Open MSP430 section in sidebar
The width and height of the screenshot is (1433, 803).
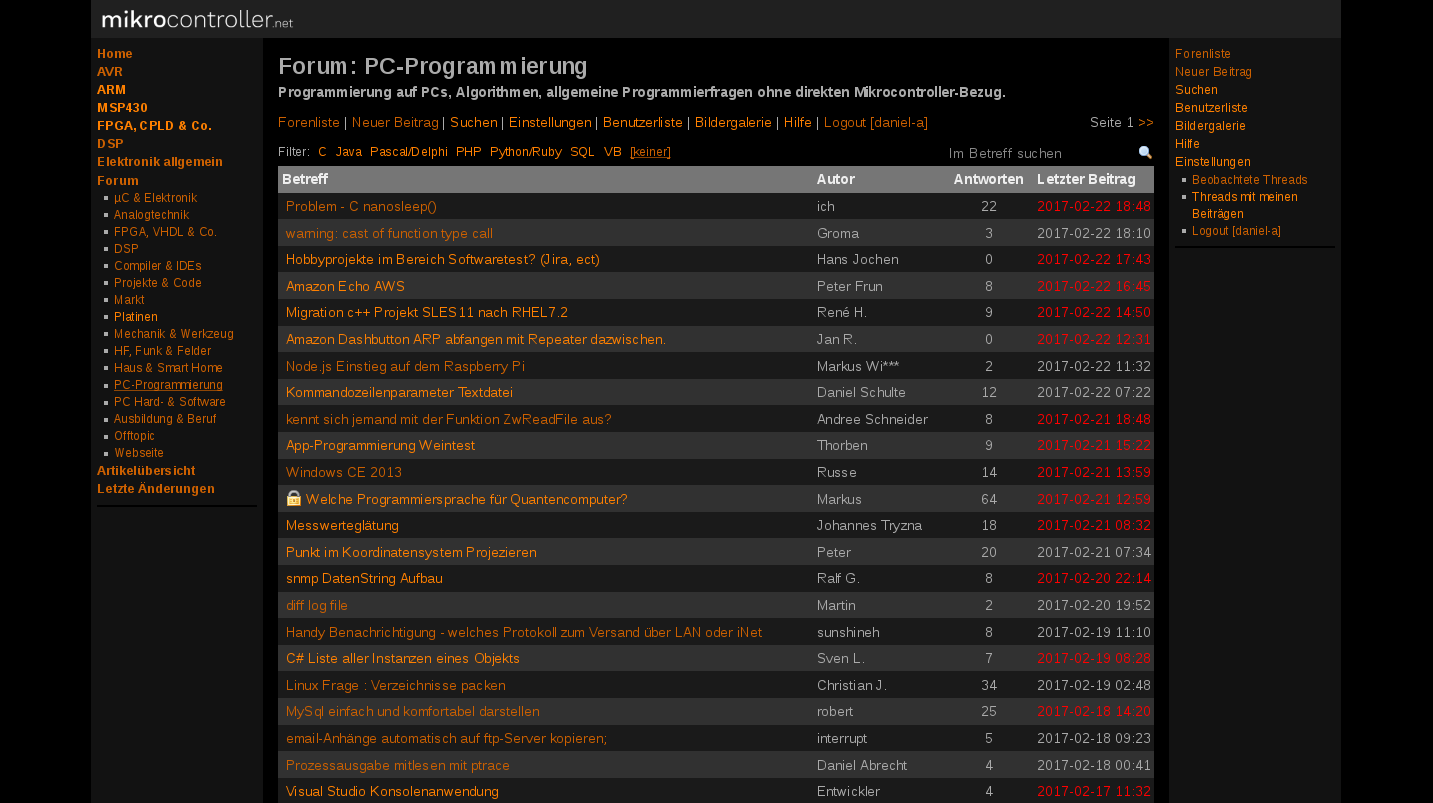122,108
